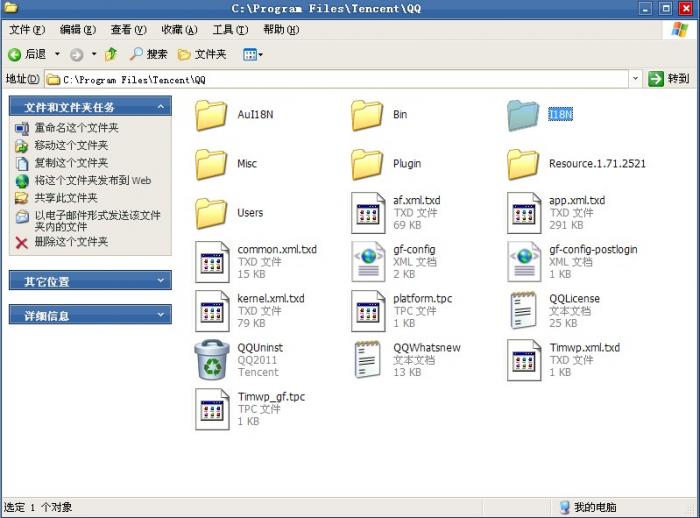Open the 文件(F) menu
700x518 pixels.
click(x=27, y=30)
